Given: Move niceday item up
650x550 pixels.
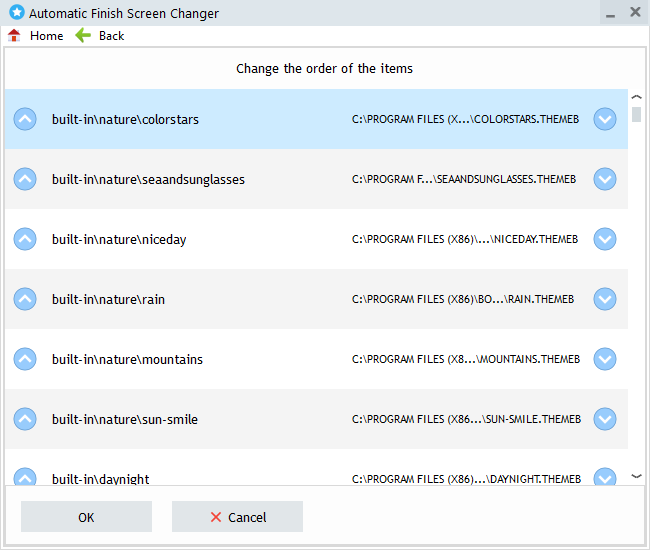Looking at the screenshot, I should (25, 239).
